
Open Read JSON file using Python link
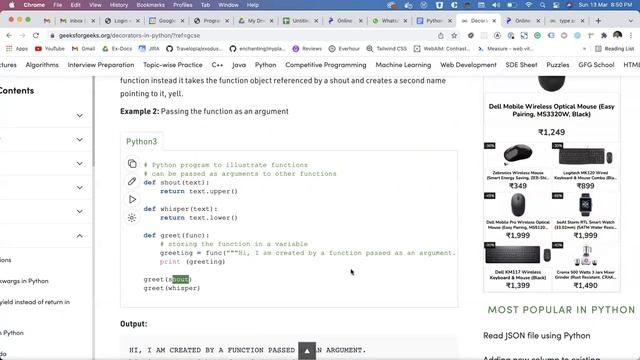click(x=536, y=336)
